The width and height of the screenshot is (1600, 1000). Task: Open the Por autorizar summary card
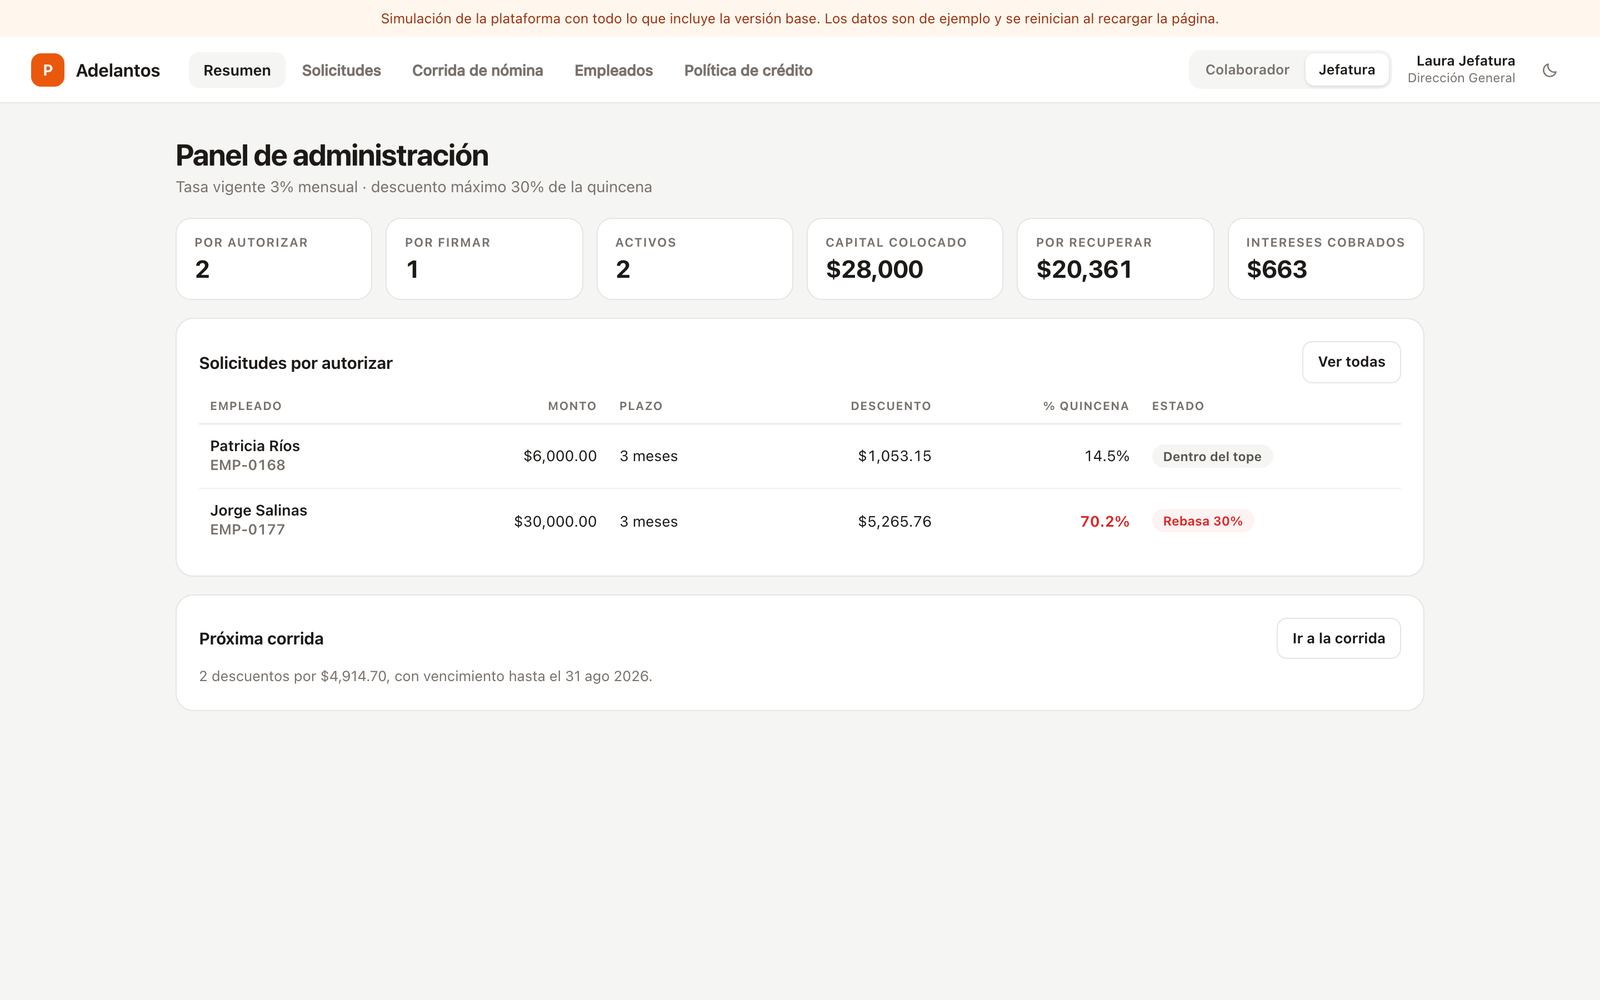(274, 259)
